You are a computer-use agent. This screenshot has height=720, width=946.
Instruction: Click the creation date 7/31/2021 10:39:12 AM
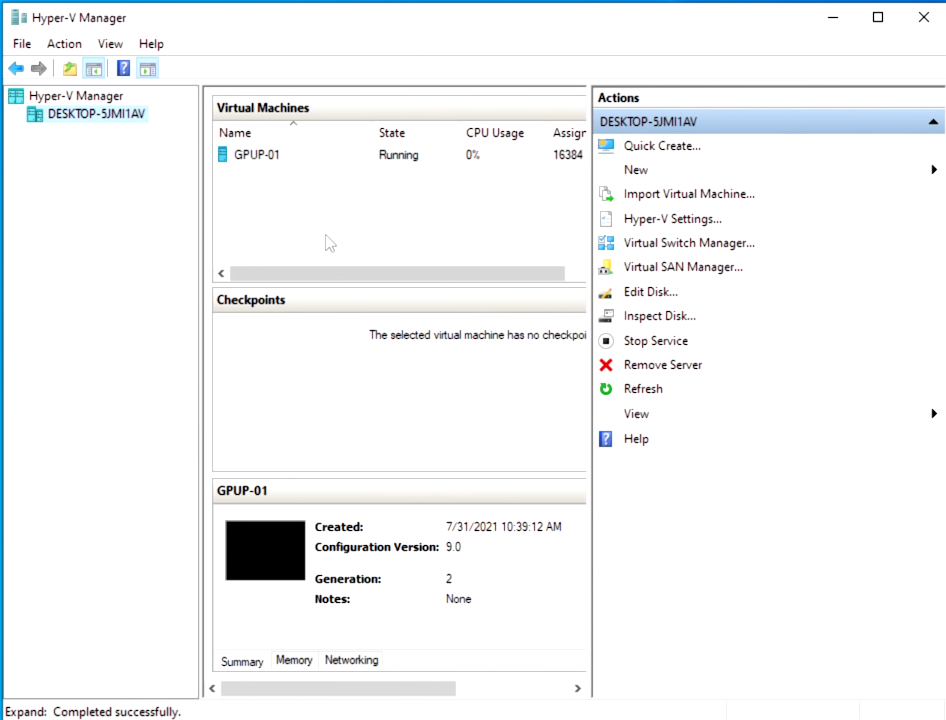[503, 527]
